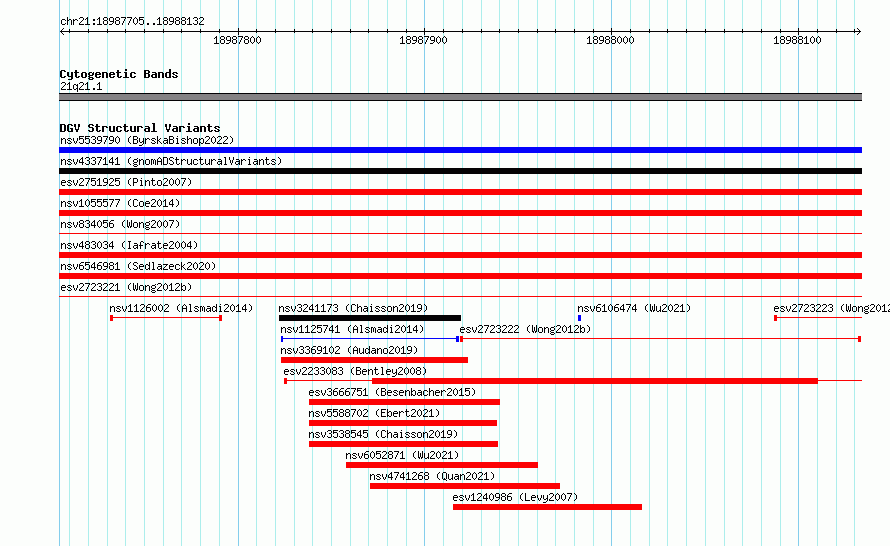Click the ruler's left end arrow
Screen dimensions: 890x546
63,31
